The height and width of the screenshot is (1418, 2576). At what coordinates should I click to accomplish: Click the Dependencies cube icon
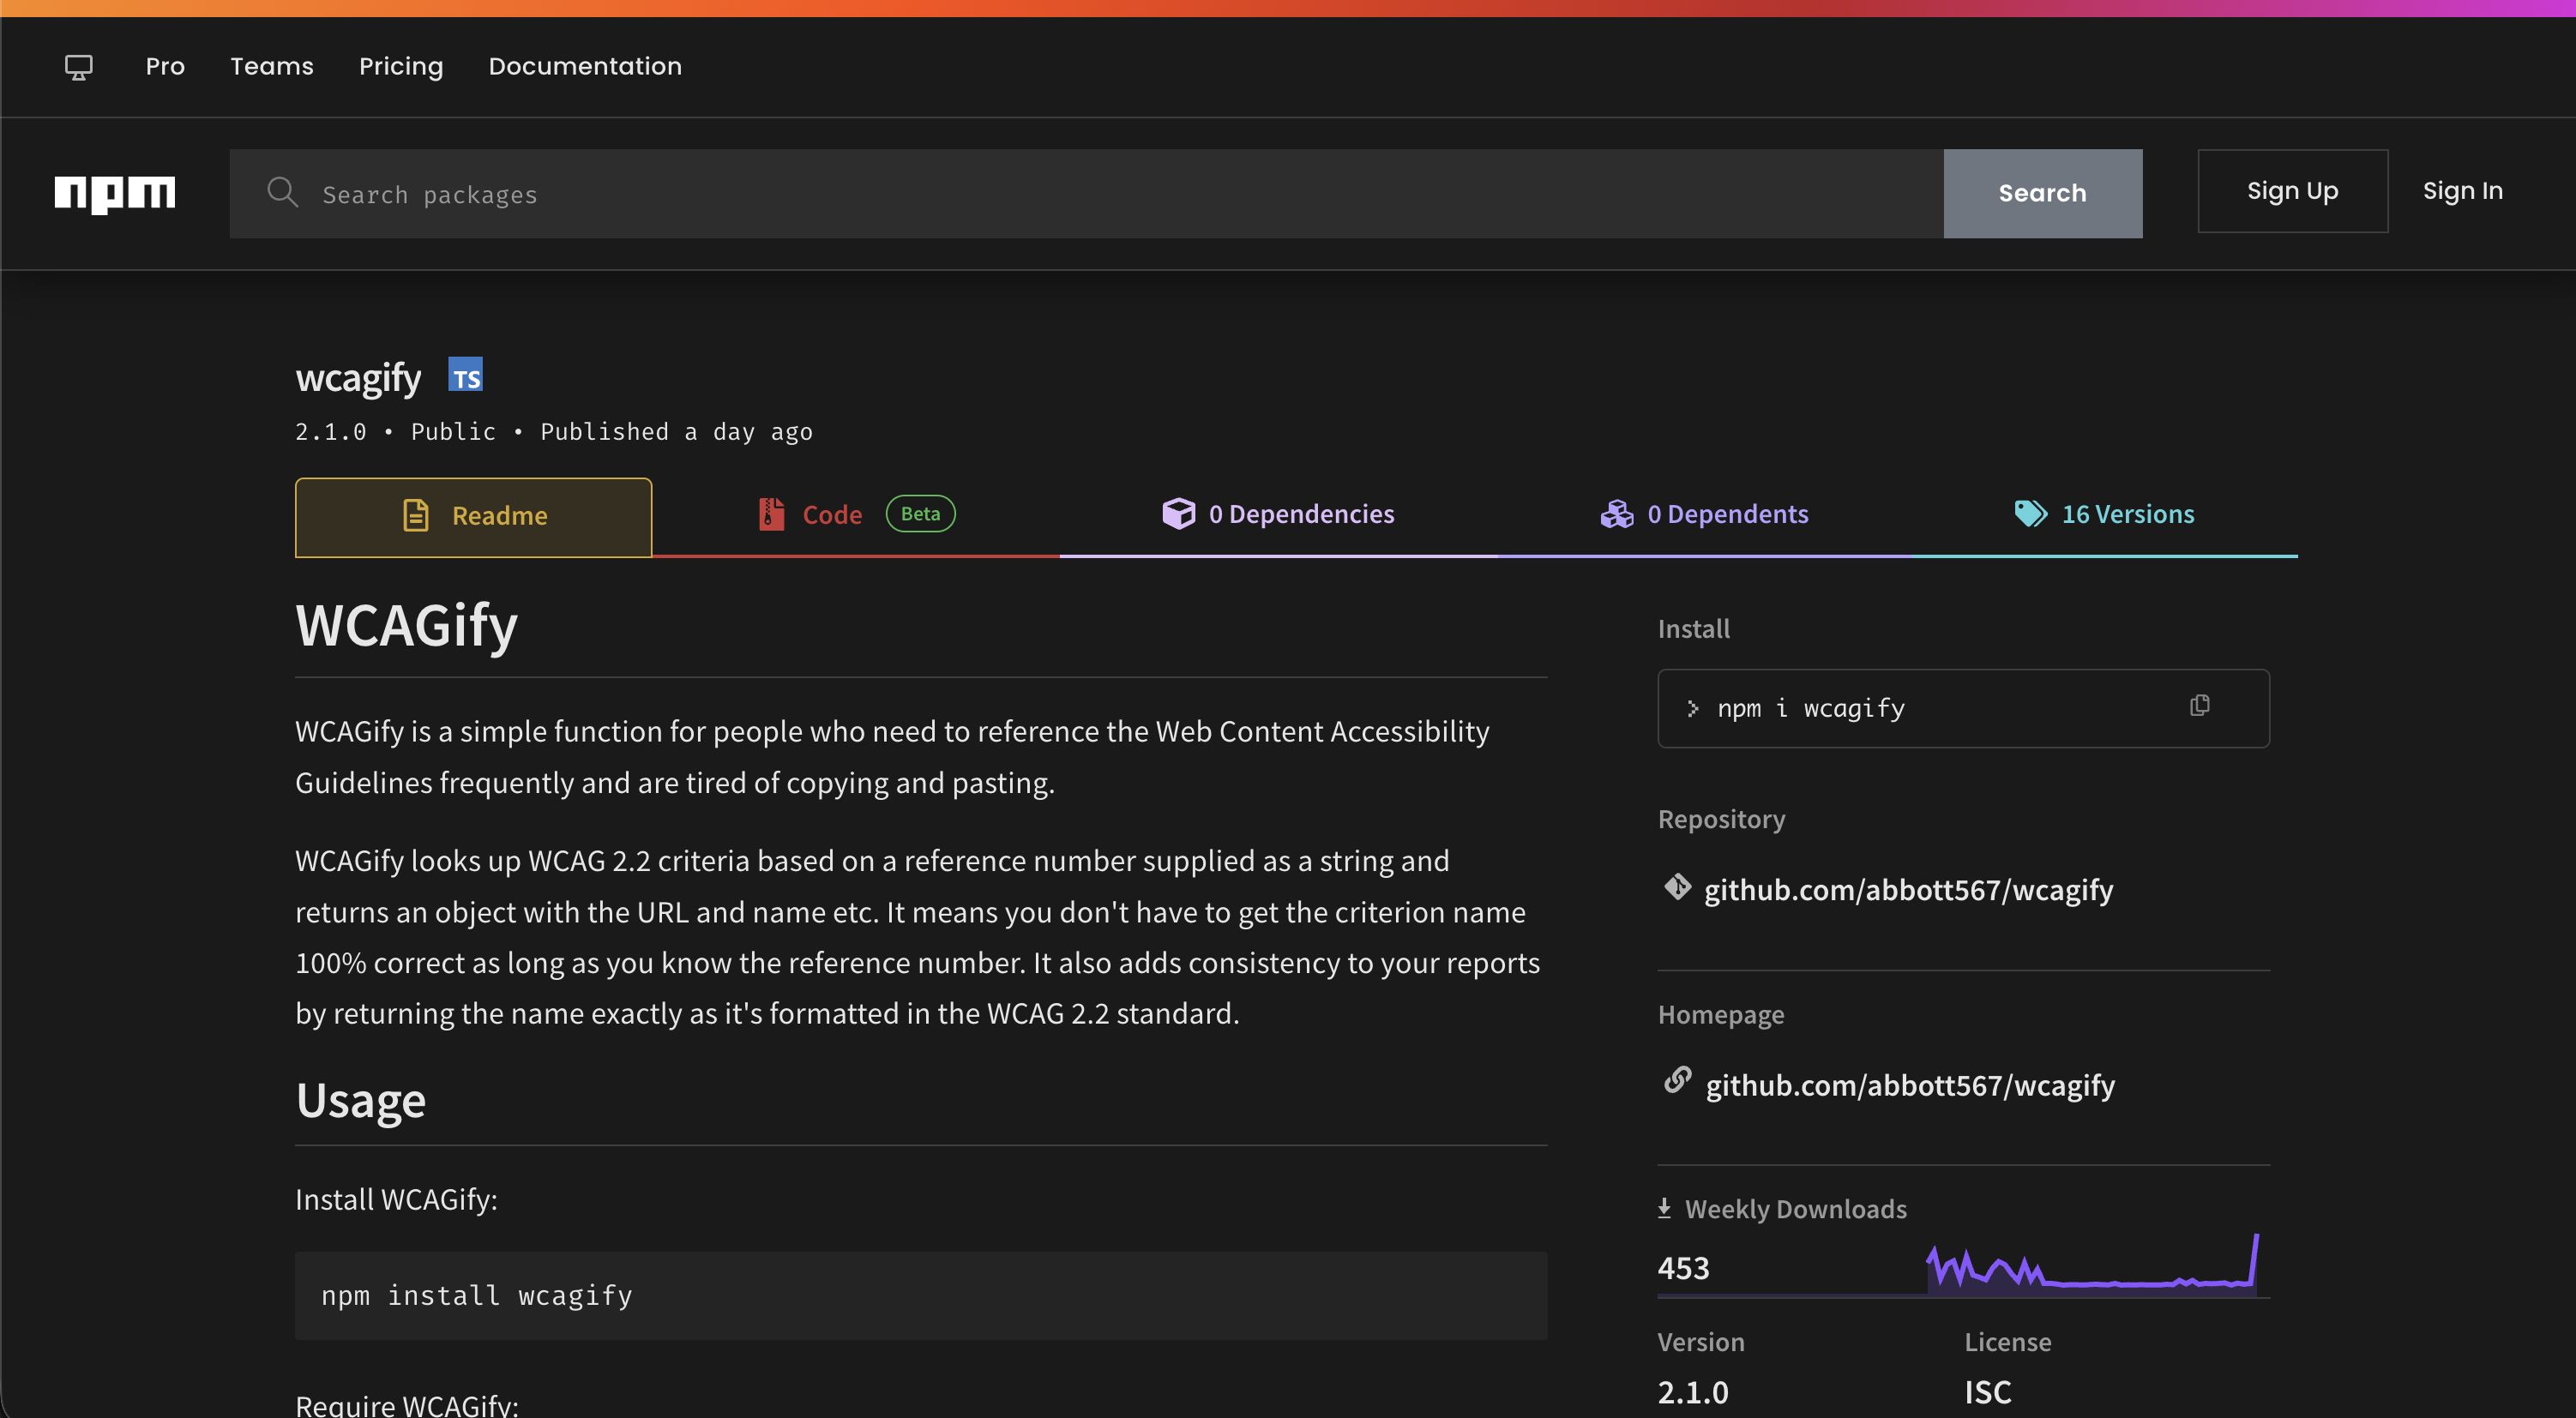(1178, 513)
